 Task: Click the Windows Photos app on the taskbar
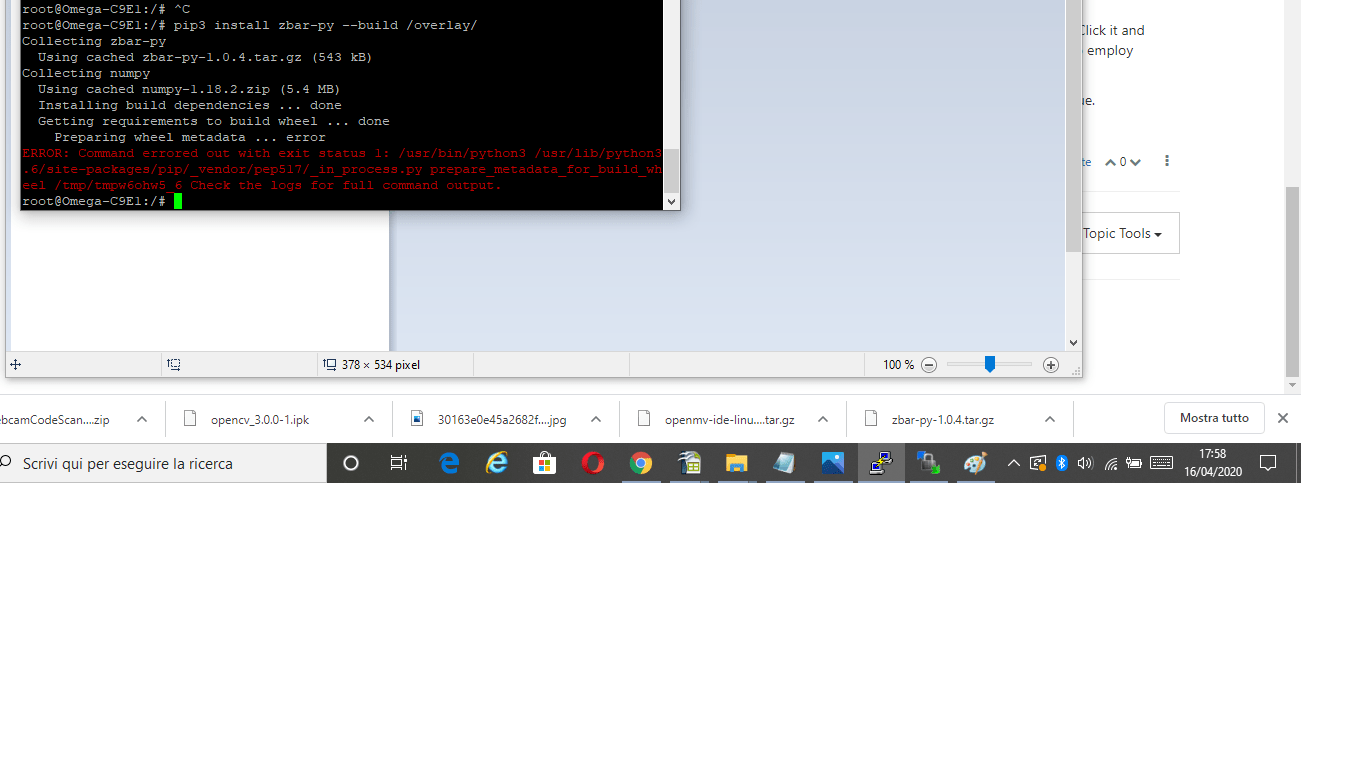coord(833,463)
